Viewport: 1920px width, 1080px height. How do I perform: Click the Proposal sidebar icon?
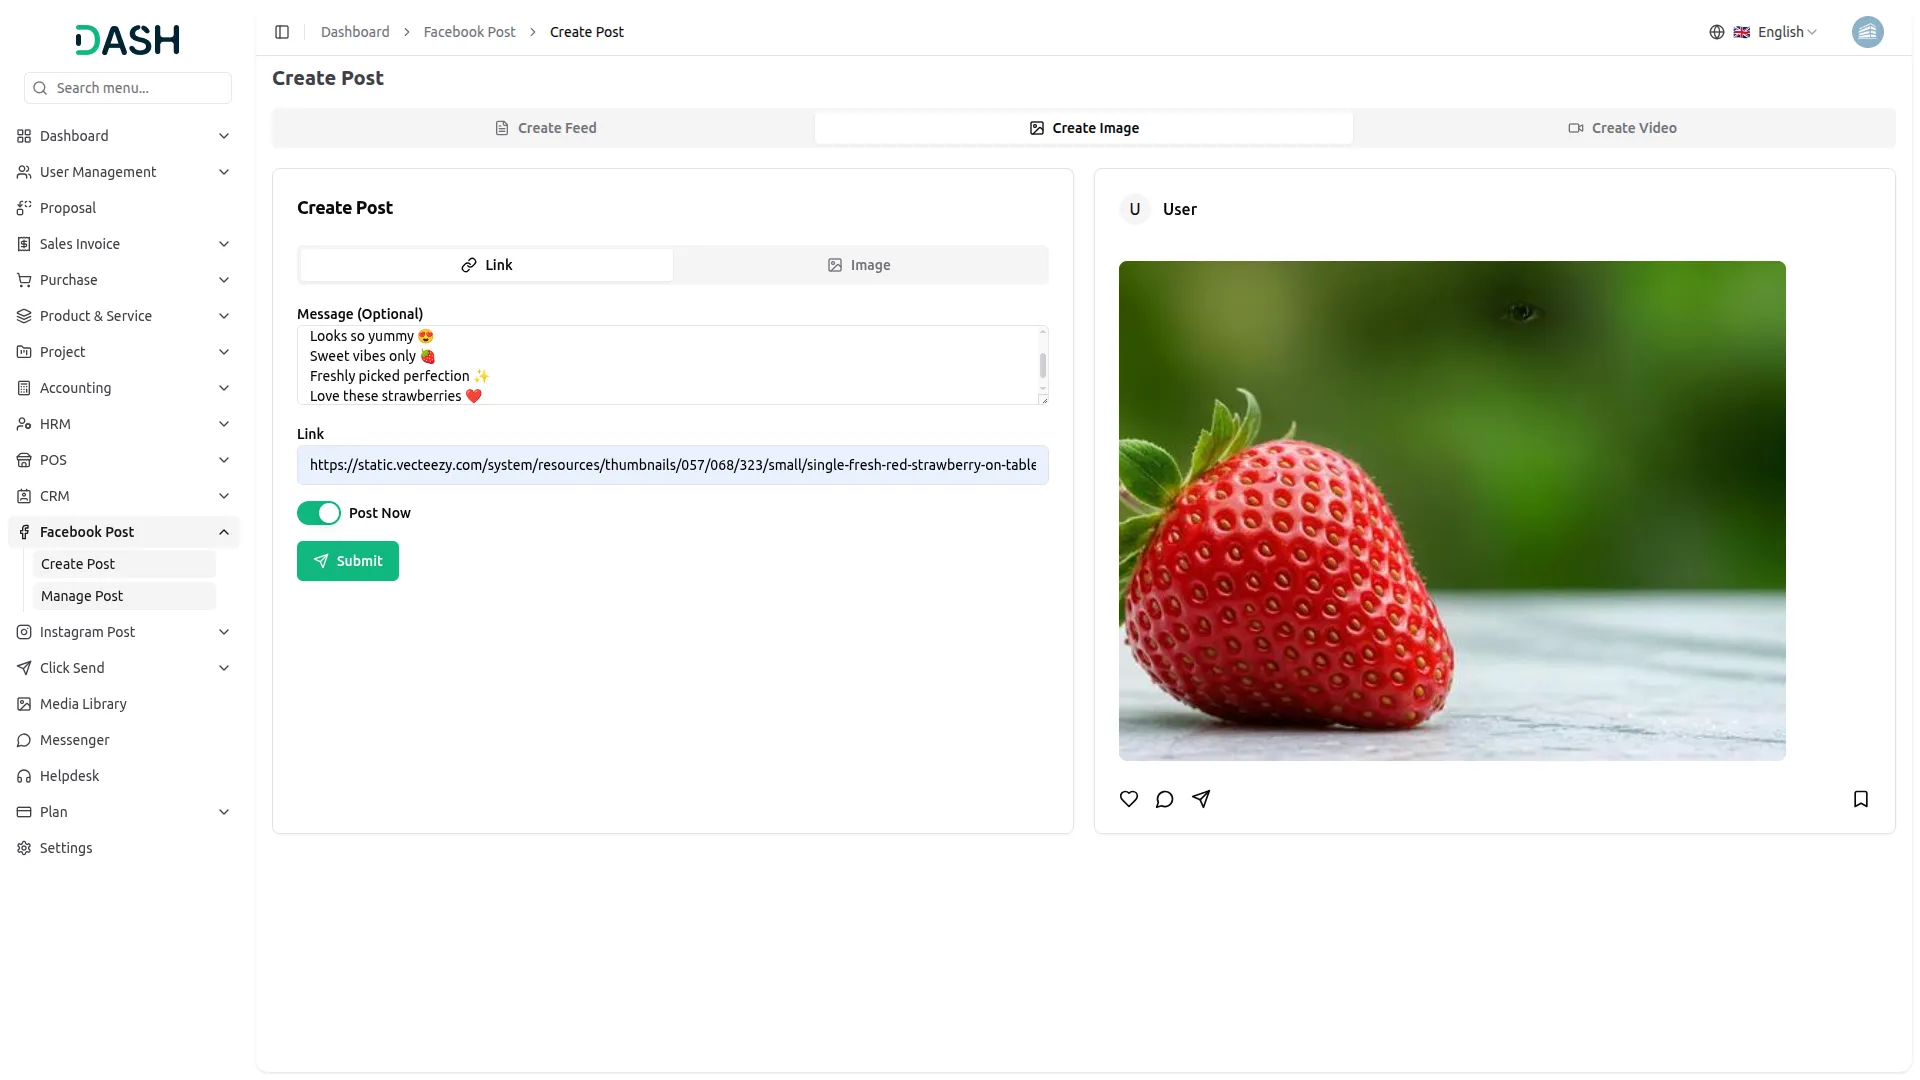[x=24, y=208]
